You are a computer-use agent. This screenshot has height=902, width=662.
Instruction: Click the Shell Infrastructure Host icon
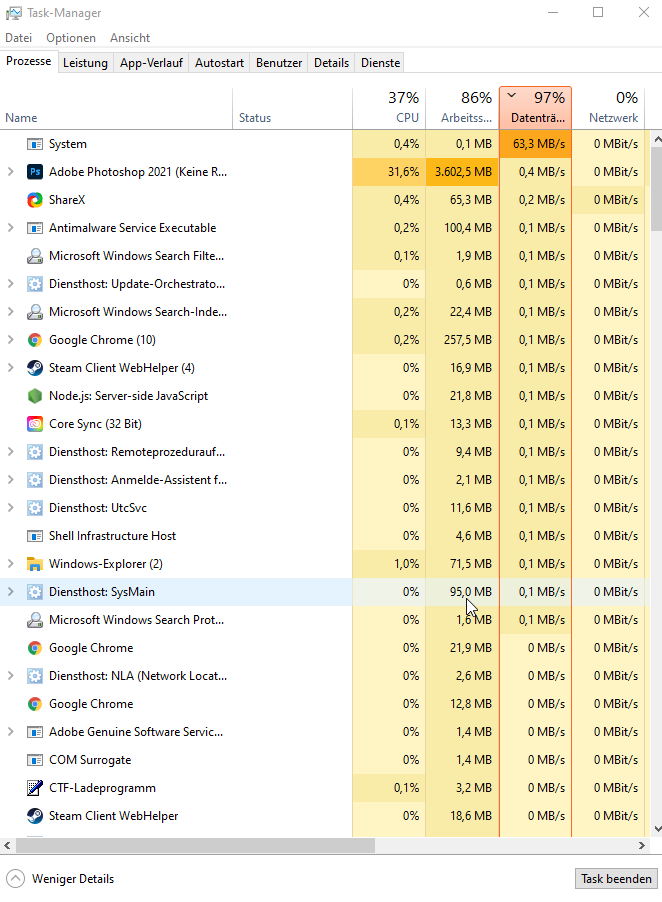point(35,536)
